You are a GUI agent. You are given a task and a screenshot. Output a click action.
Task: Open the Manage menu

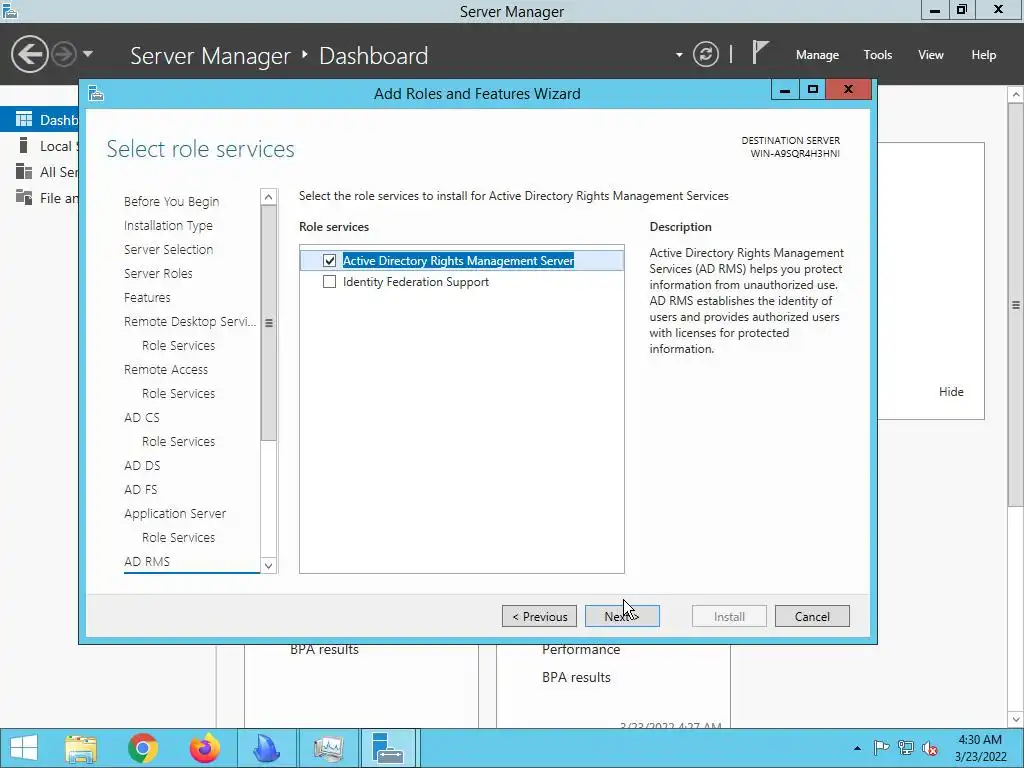pos(817,55)
